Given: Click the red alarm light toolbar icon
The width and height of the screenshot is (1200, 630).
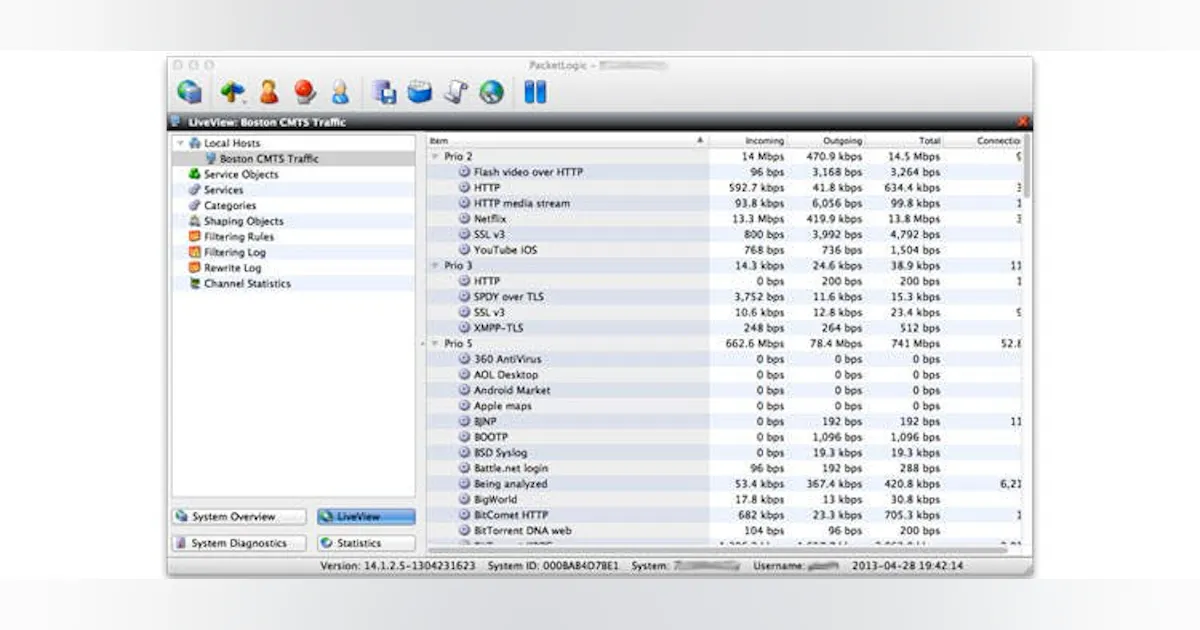Looking at the screenshot, I should pyautogui.click(x=305, y=92).
